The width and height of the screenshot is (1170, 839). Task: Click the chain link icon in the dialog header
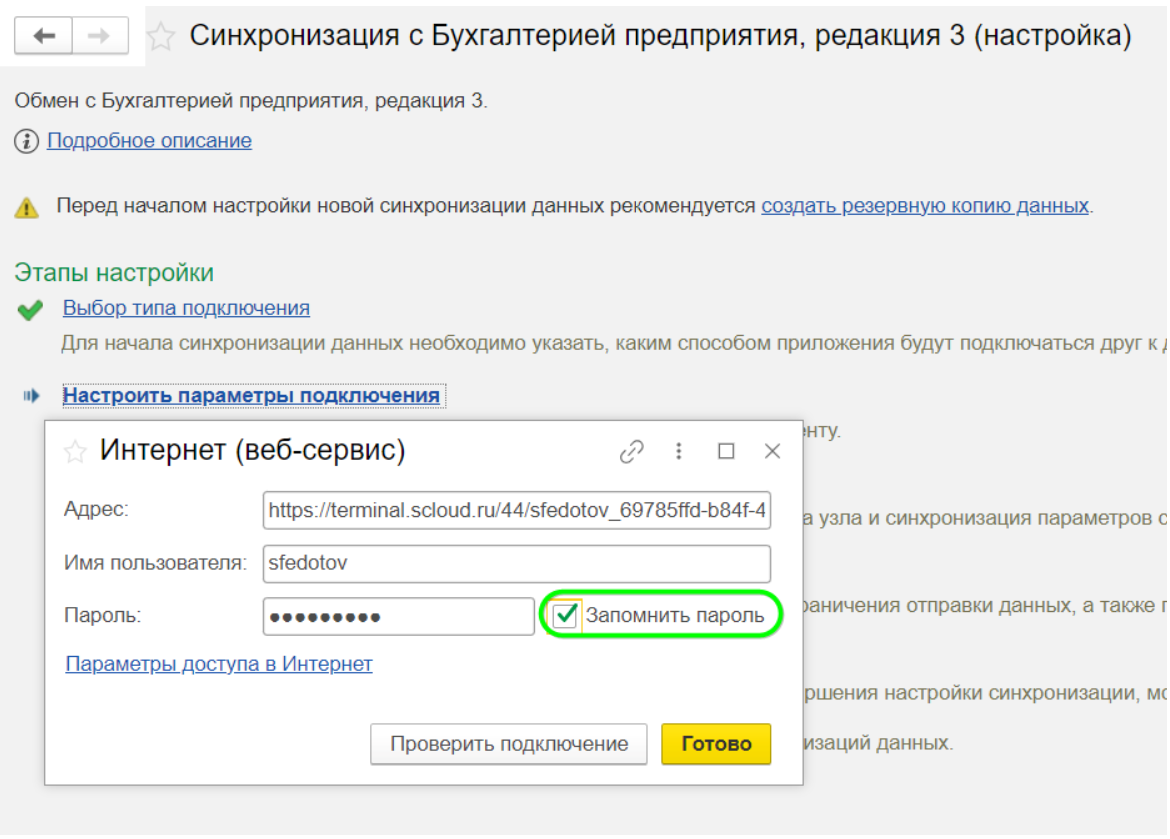coord(631,452)
